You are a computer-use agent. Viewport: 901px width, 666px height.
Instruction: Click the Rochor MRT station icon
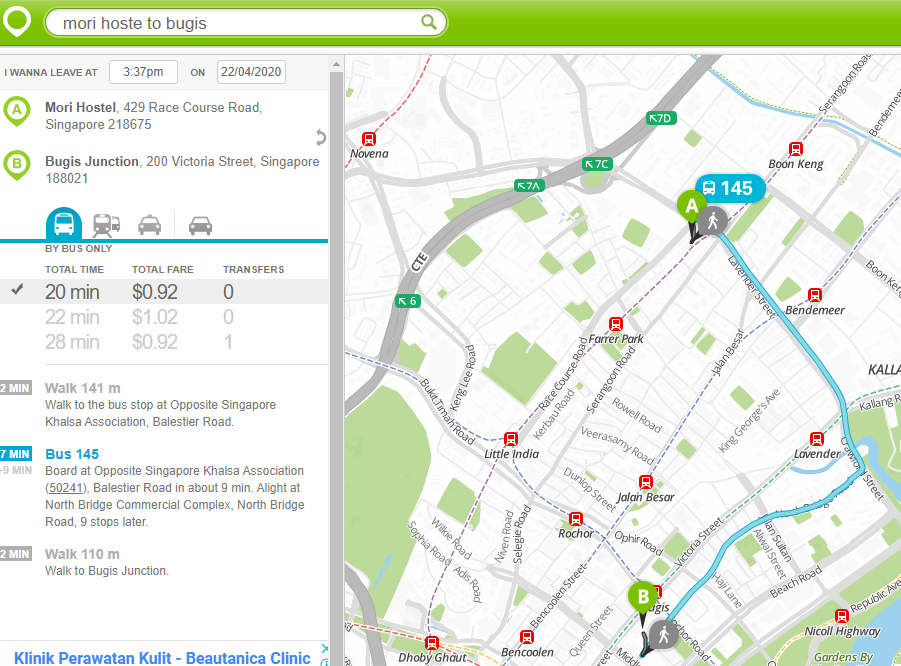[575, 519]
